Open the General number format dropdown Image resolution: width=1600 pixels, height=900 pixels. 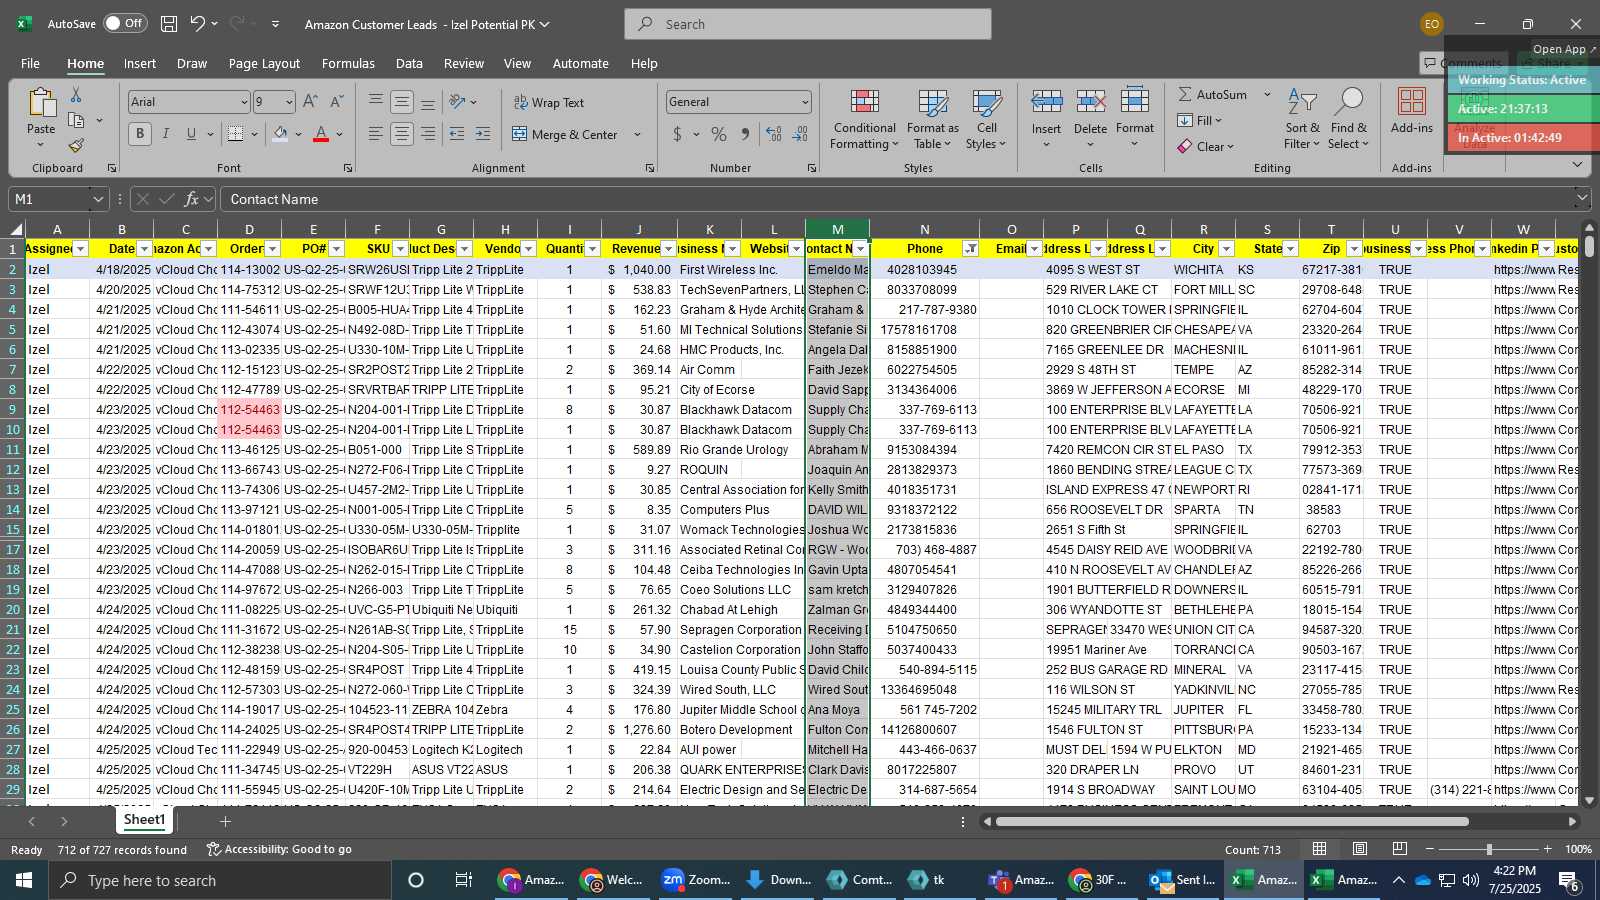click(805, 102)
